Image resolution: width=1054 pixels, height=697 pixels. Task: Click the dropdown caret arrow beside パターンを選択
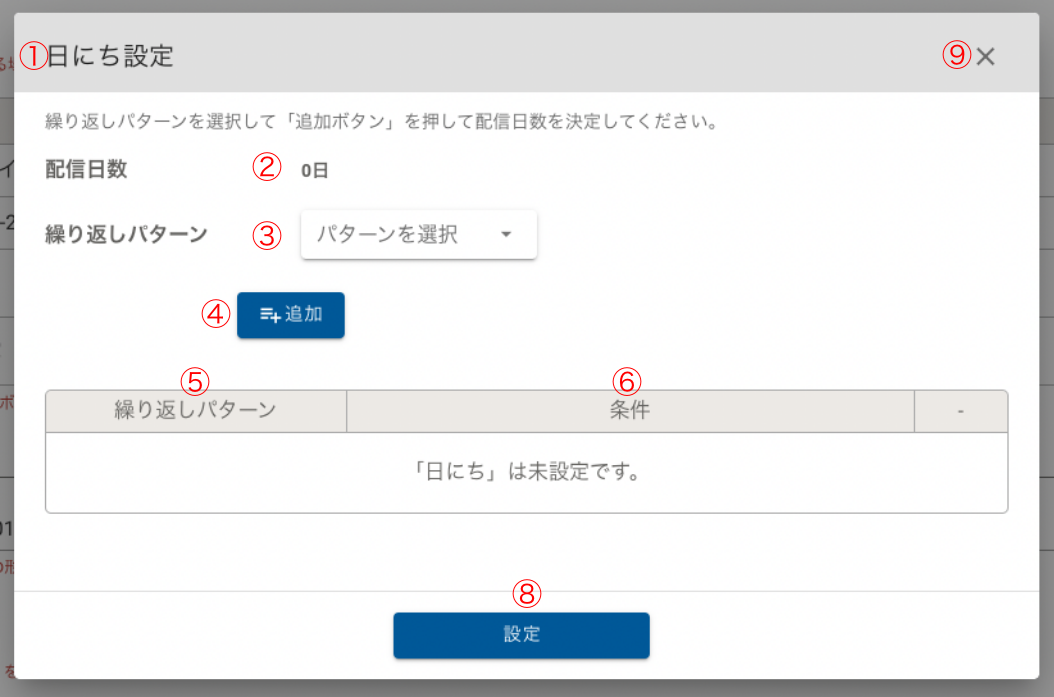[506, 235]
